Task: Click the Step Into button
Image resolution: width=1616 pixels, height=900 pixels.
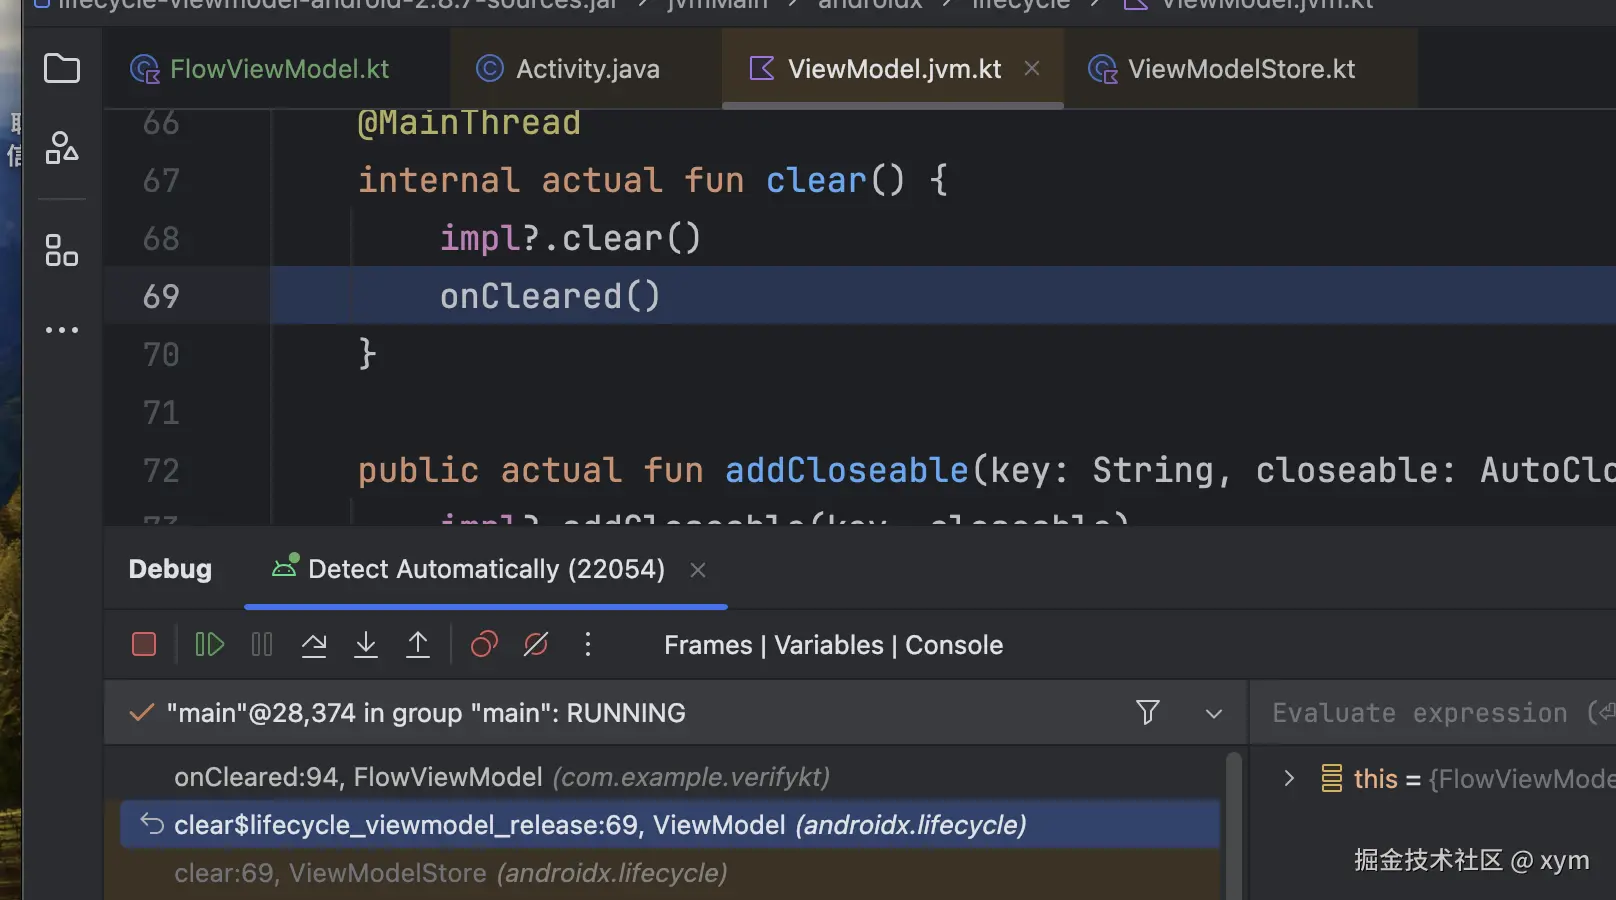Action: [366, 645]
